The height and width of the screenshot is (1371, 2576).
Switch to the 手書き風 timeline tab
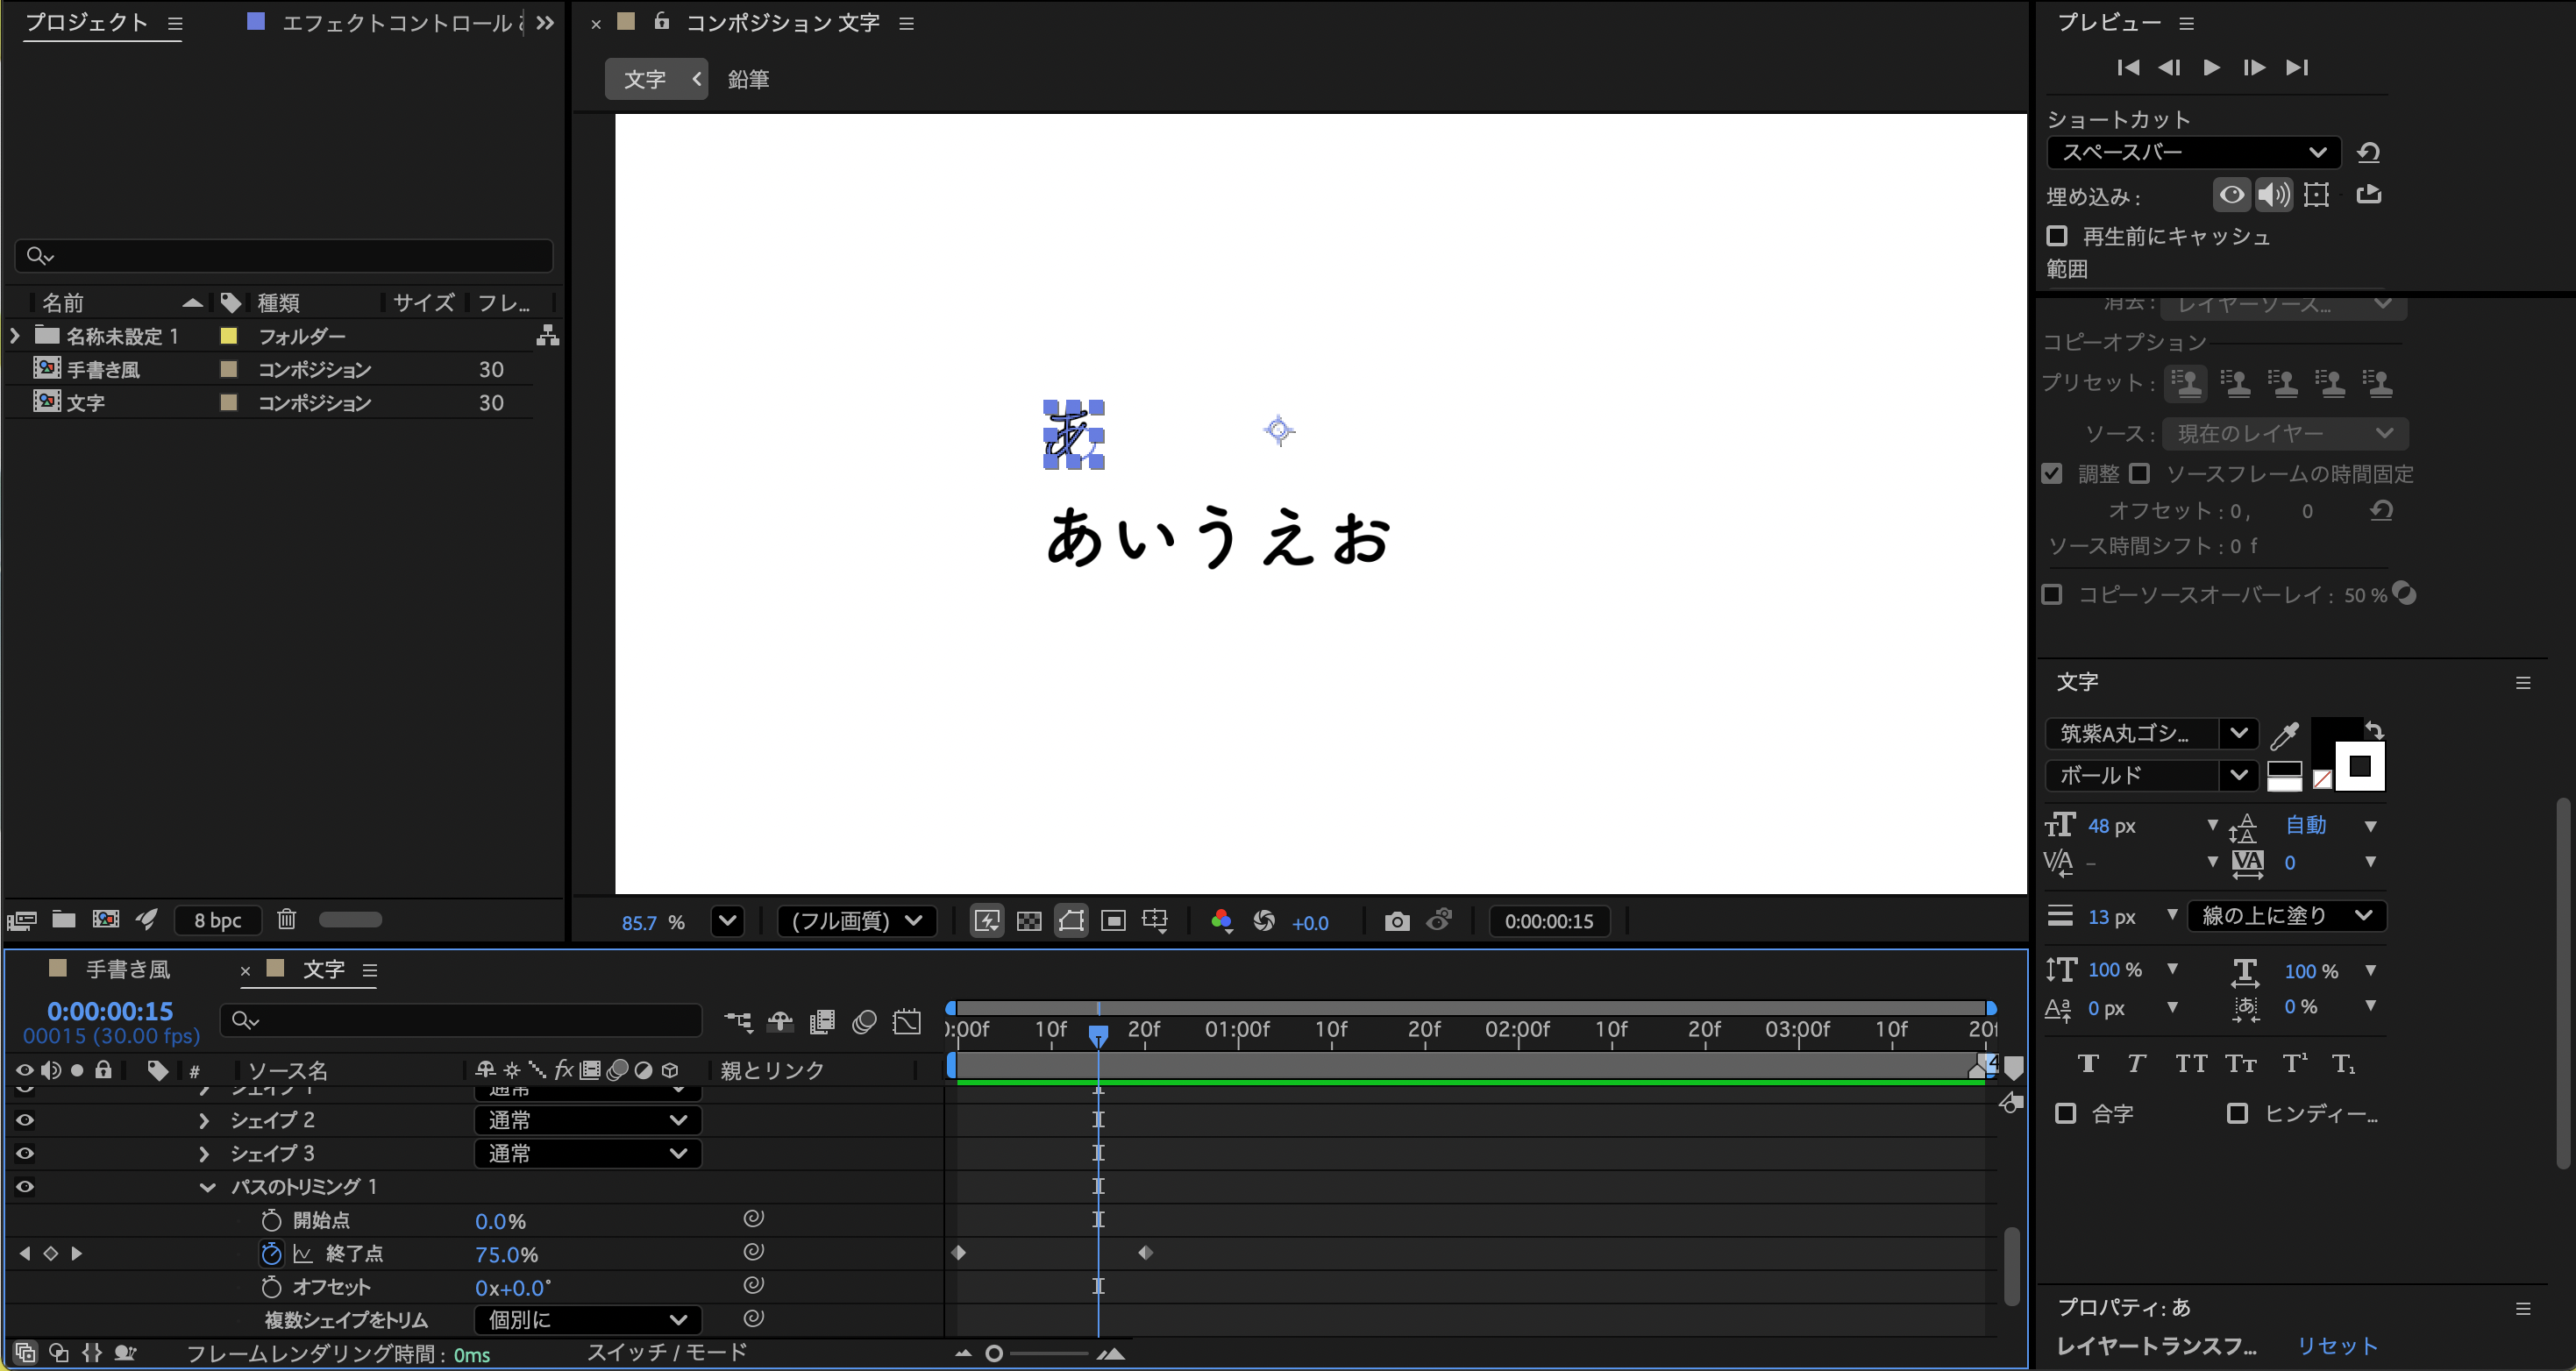click(127, 969)
